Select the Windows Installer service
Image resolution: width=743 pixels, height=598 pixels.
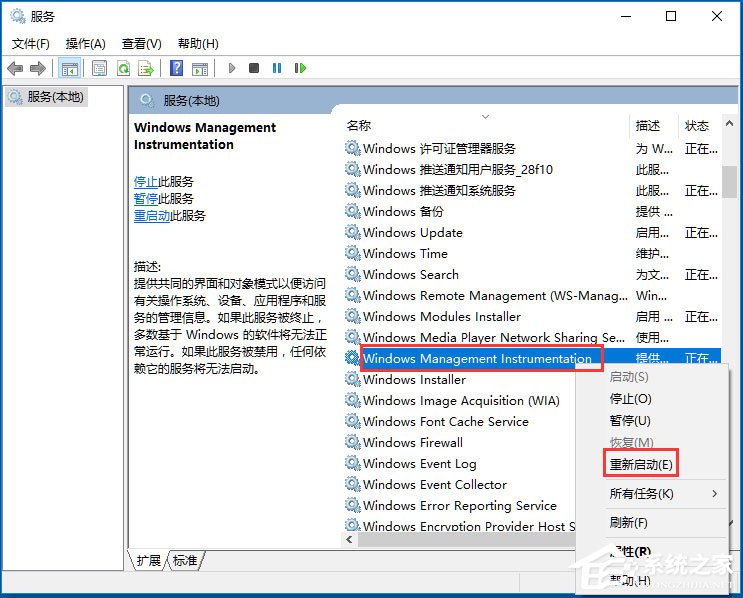point(414,380)
